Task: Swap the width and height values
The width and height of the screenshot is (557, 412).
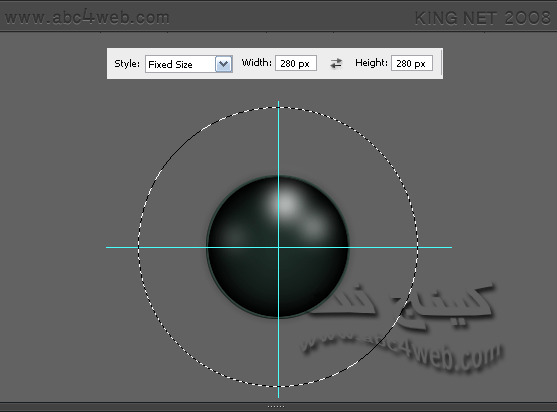Action: (336, 64)
